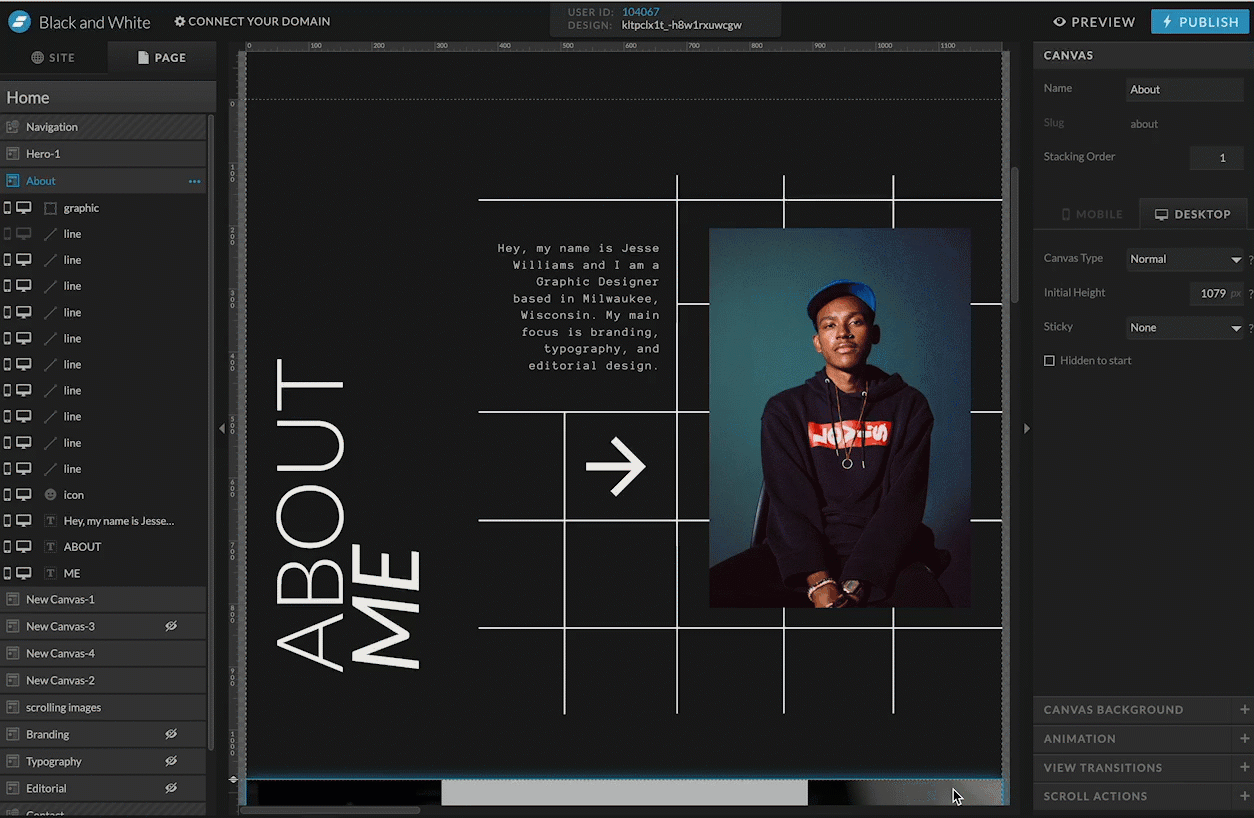Open the Canvas Type dropdown
The image size is (1254, 818).
1184,259
